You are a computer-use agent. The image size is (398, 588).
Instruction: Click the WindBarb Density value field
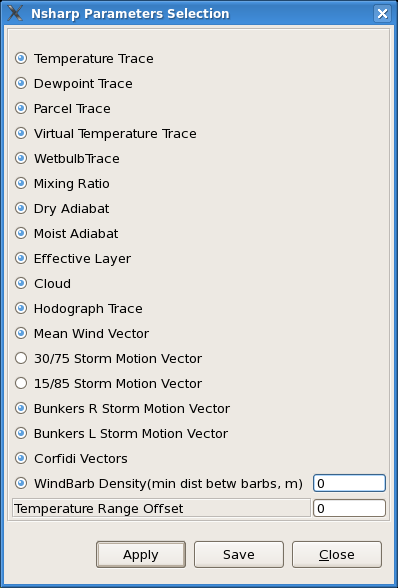point(349,483)
